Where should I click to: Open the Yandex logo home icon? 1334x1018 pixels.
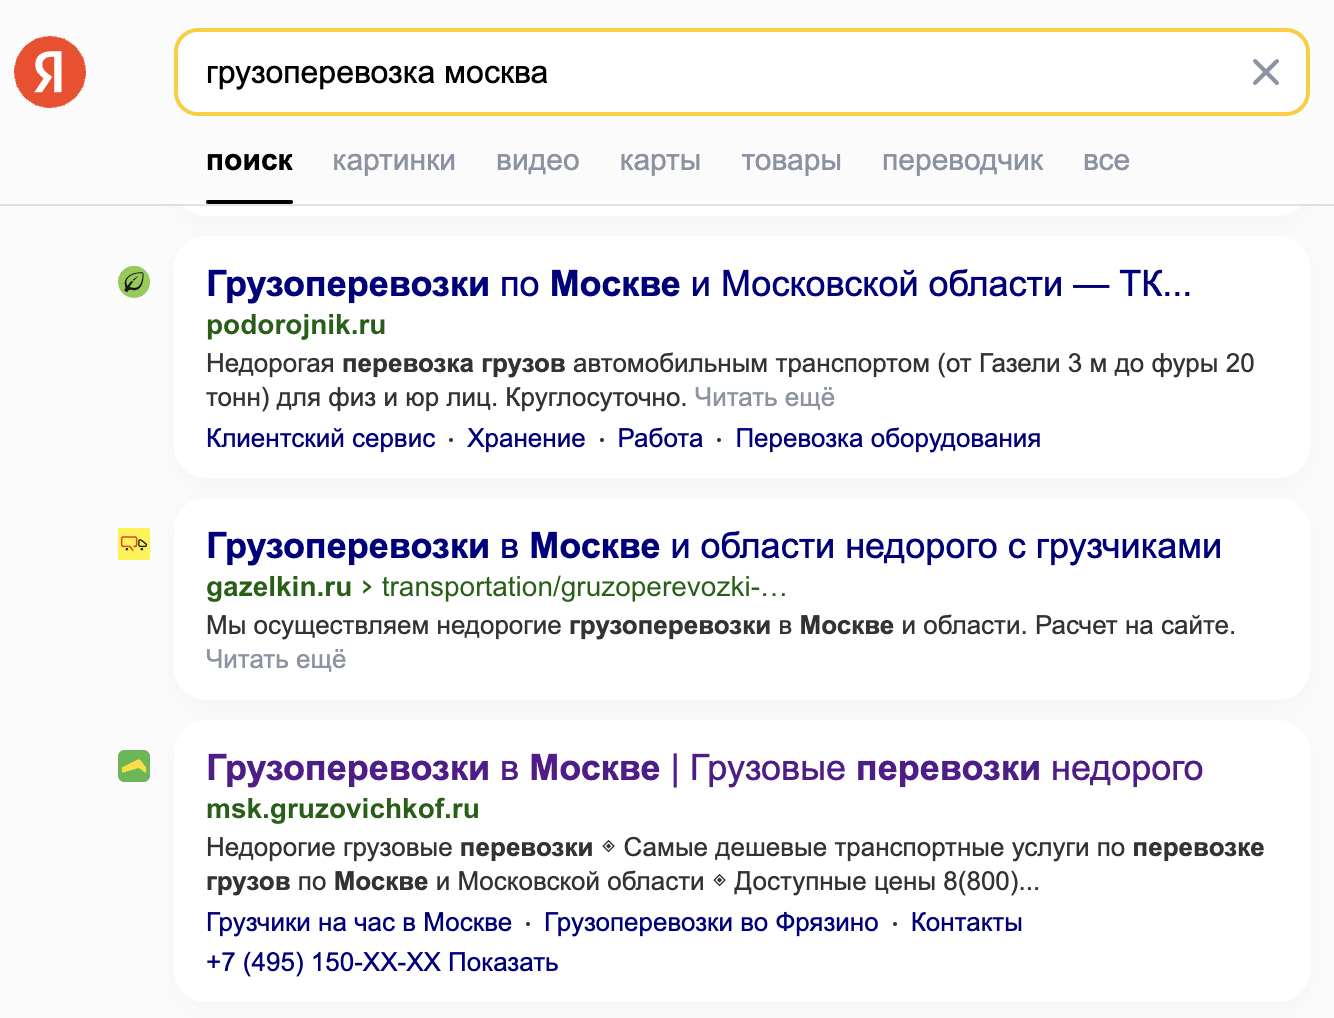(50, 72)
